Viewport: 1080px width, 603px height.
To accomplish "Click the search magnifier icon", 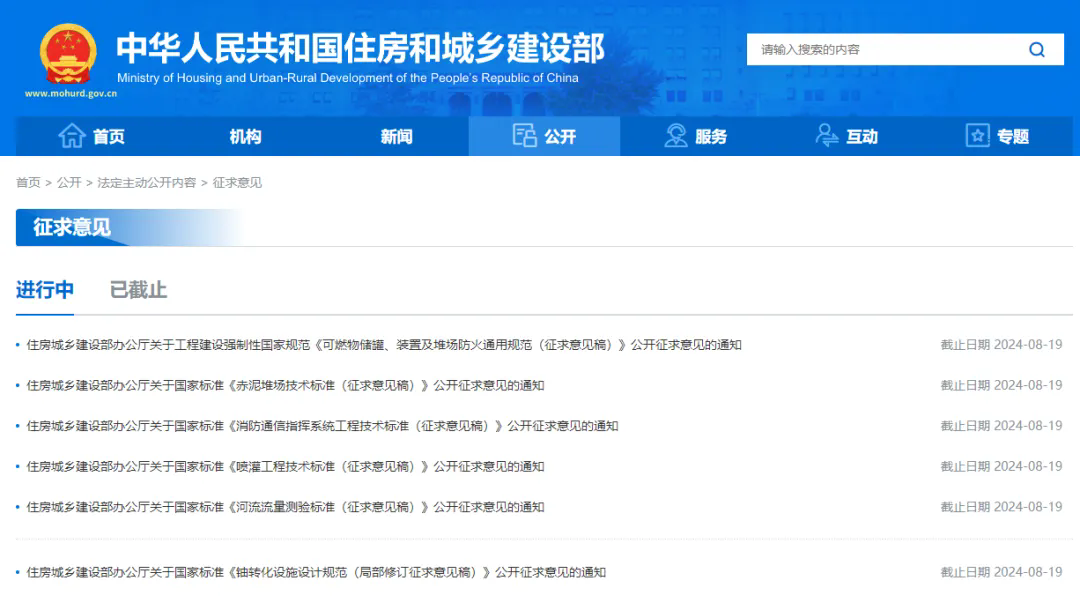I will [x=1036, y=50].
